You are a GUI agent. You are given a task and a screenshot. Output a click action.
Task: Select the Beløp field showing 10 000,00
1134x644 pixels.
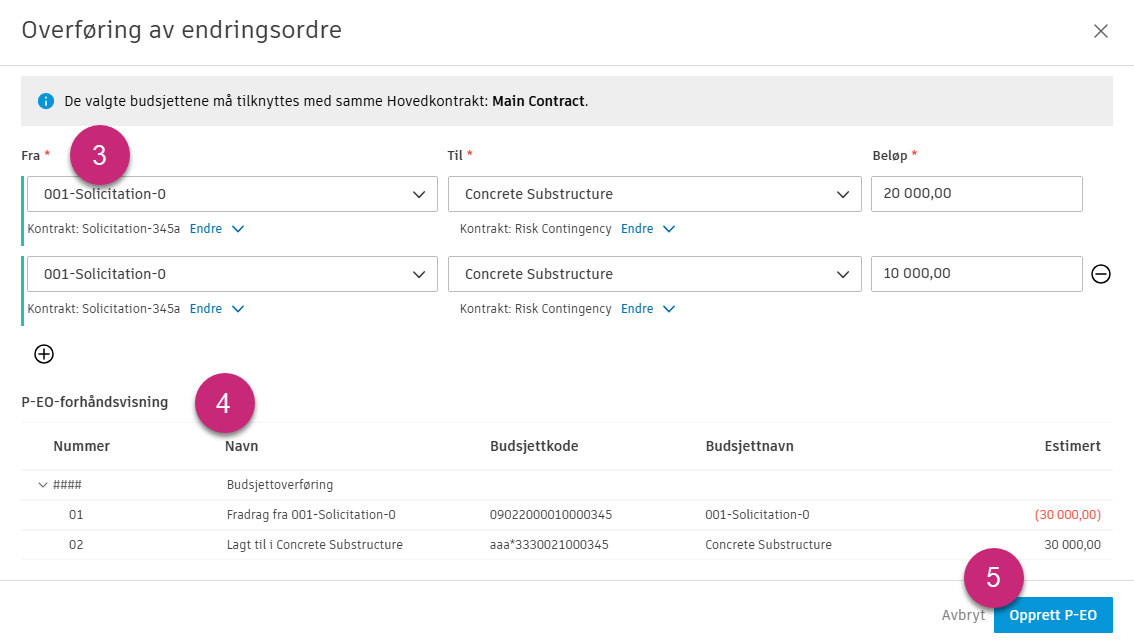click(976, 273)
